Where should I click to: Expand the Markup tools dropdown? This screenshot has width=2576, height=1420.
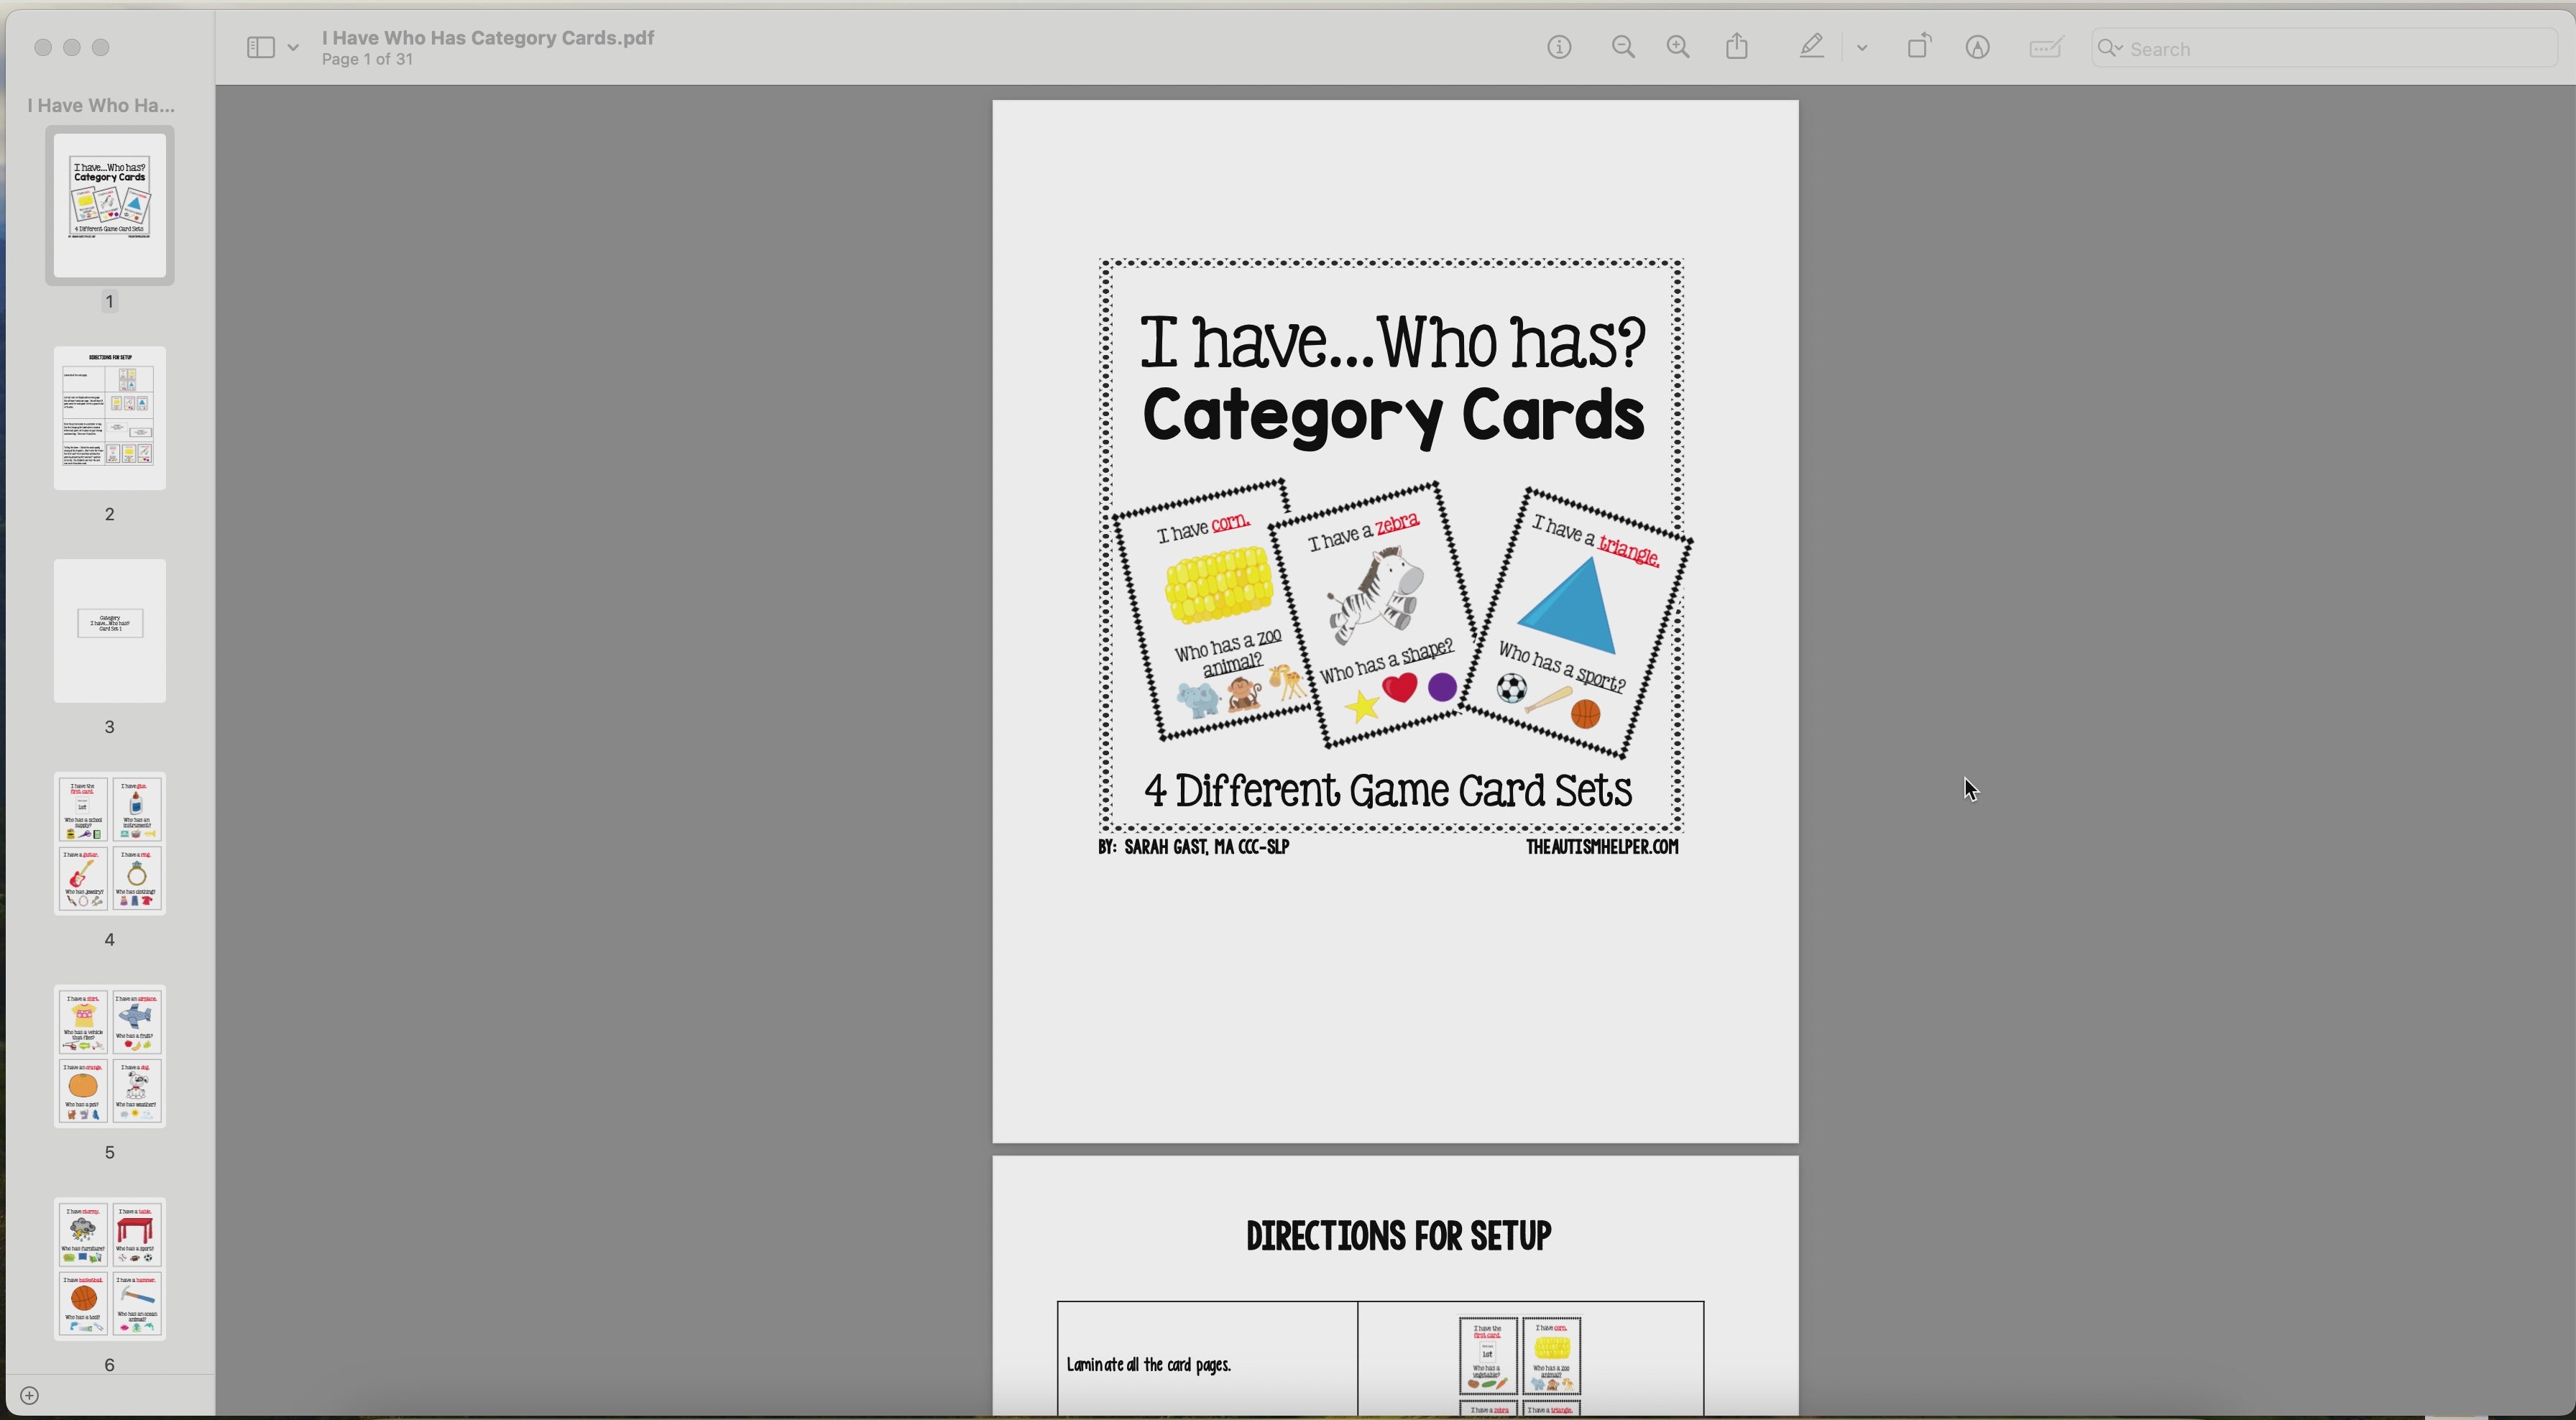pyautogui.click(x=1862, y=47)
